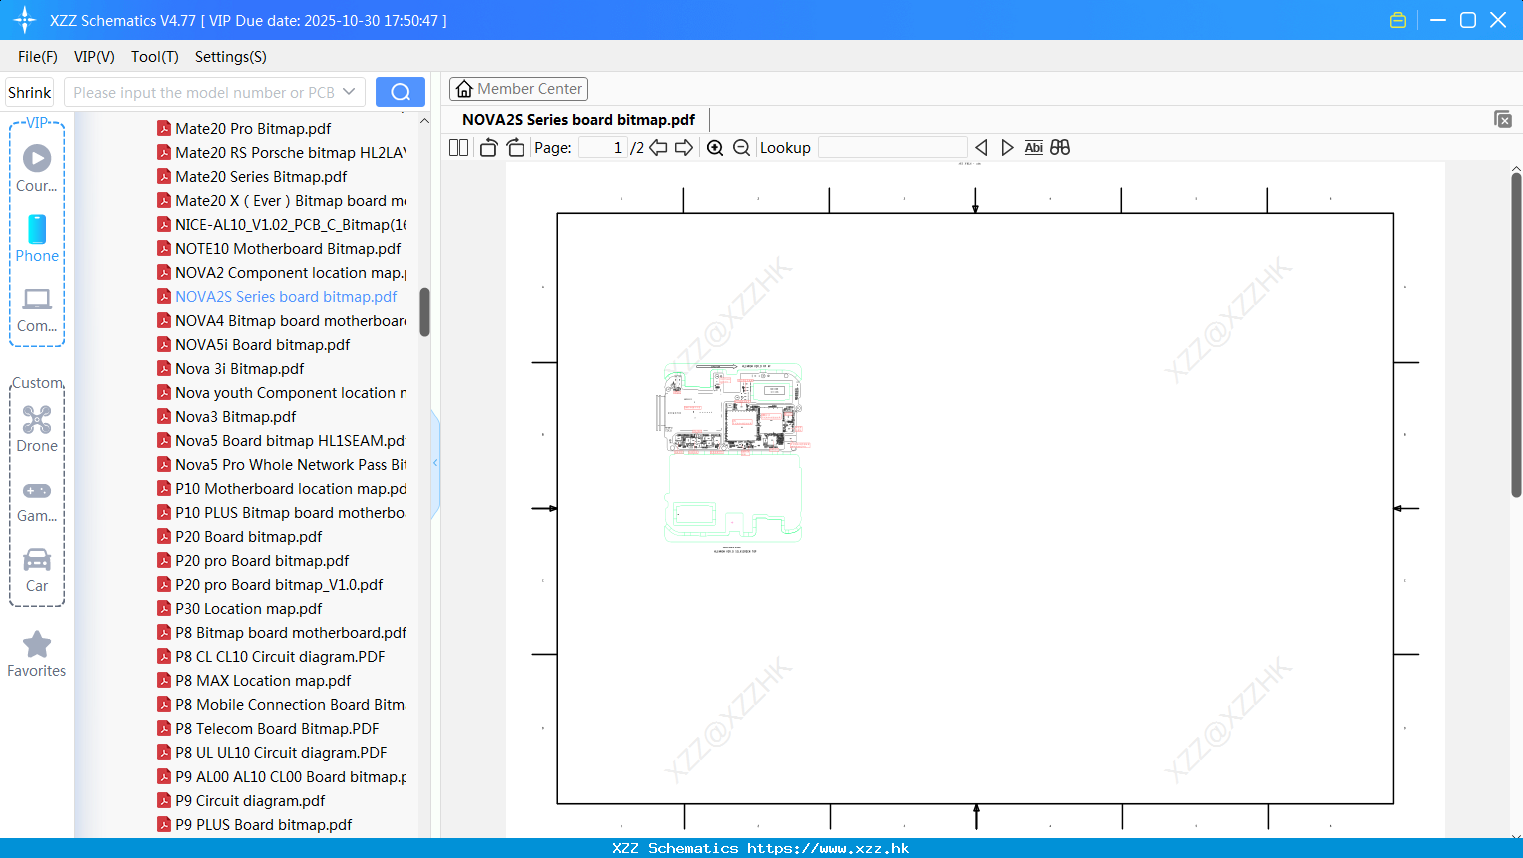Click the yellow toolbox icon in title bar
The image size is (1523, 858).
[1398, 20]
